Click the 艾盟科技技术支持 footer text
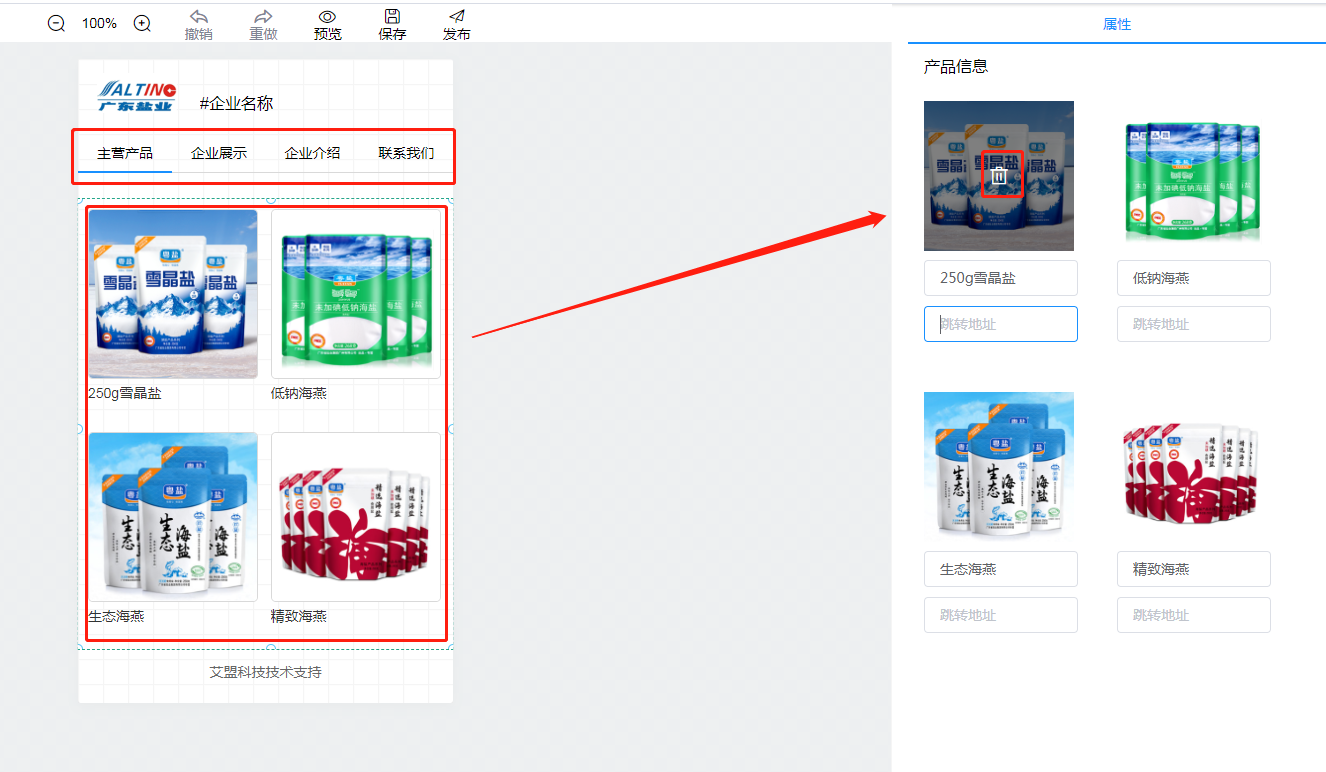 tap(266, 671)
